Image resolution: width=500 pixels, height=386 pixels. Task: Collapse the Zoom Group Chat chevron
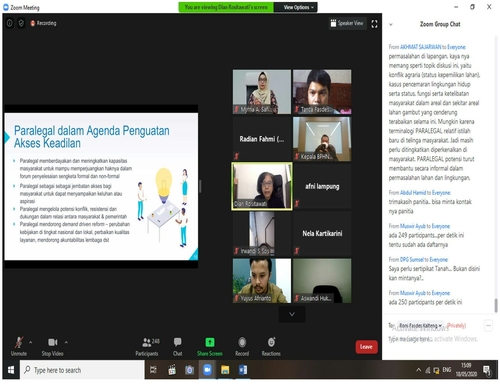point(391,24)
